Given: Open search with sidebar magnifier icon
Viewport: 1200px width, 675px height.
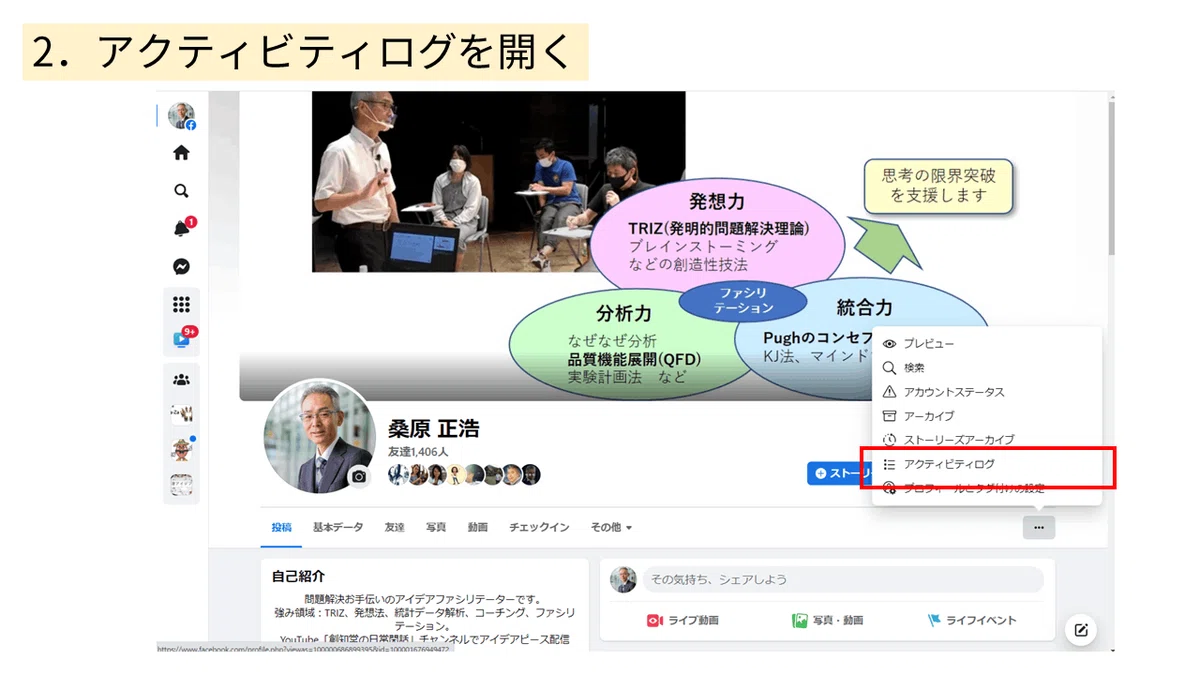Looking at the screenshot, I should tap(181, 191).
